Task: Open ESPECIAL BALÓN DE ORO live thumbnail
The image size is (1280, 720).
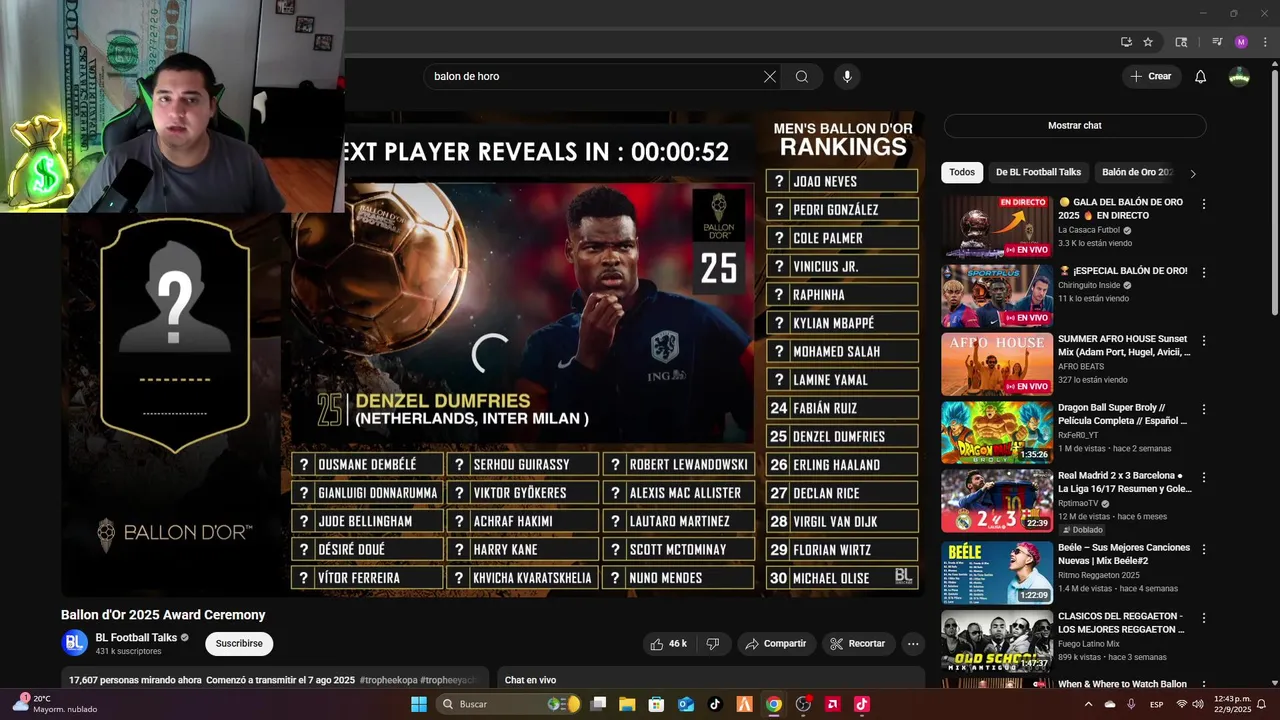Action: tap(997, 296)
